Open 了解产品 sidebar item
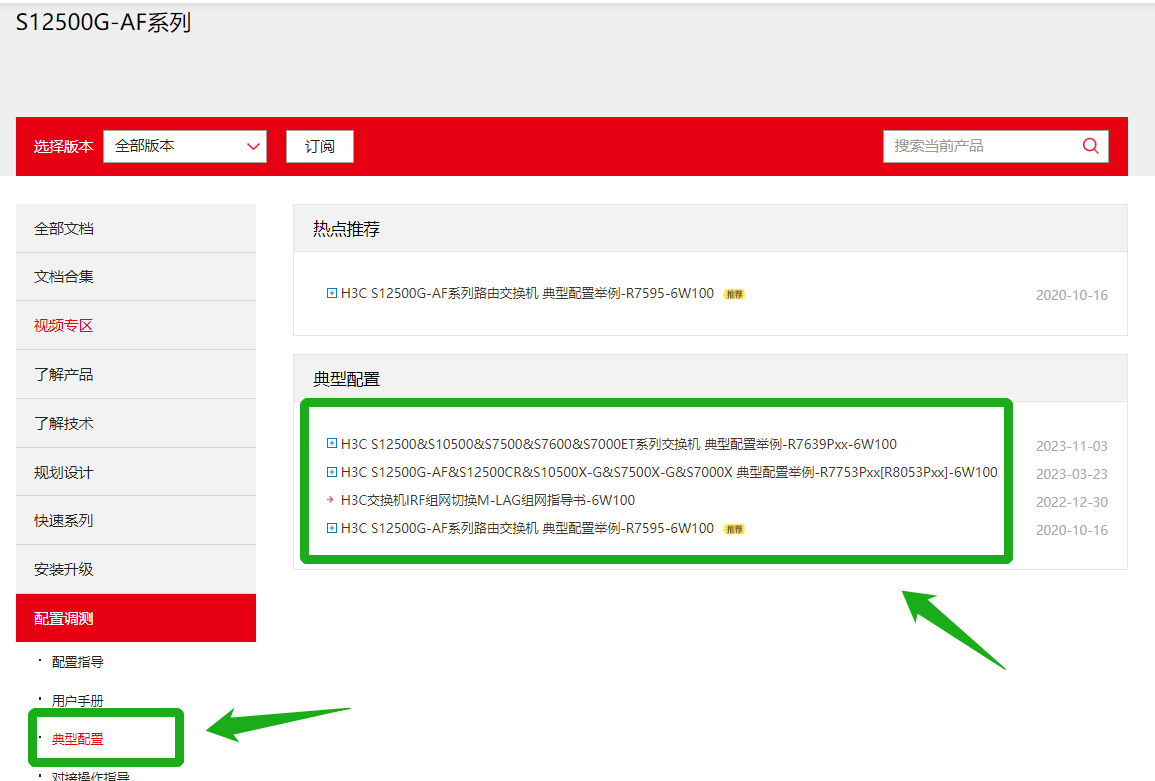Viewport: 1155px width, 781px height. point(136,374)
